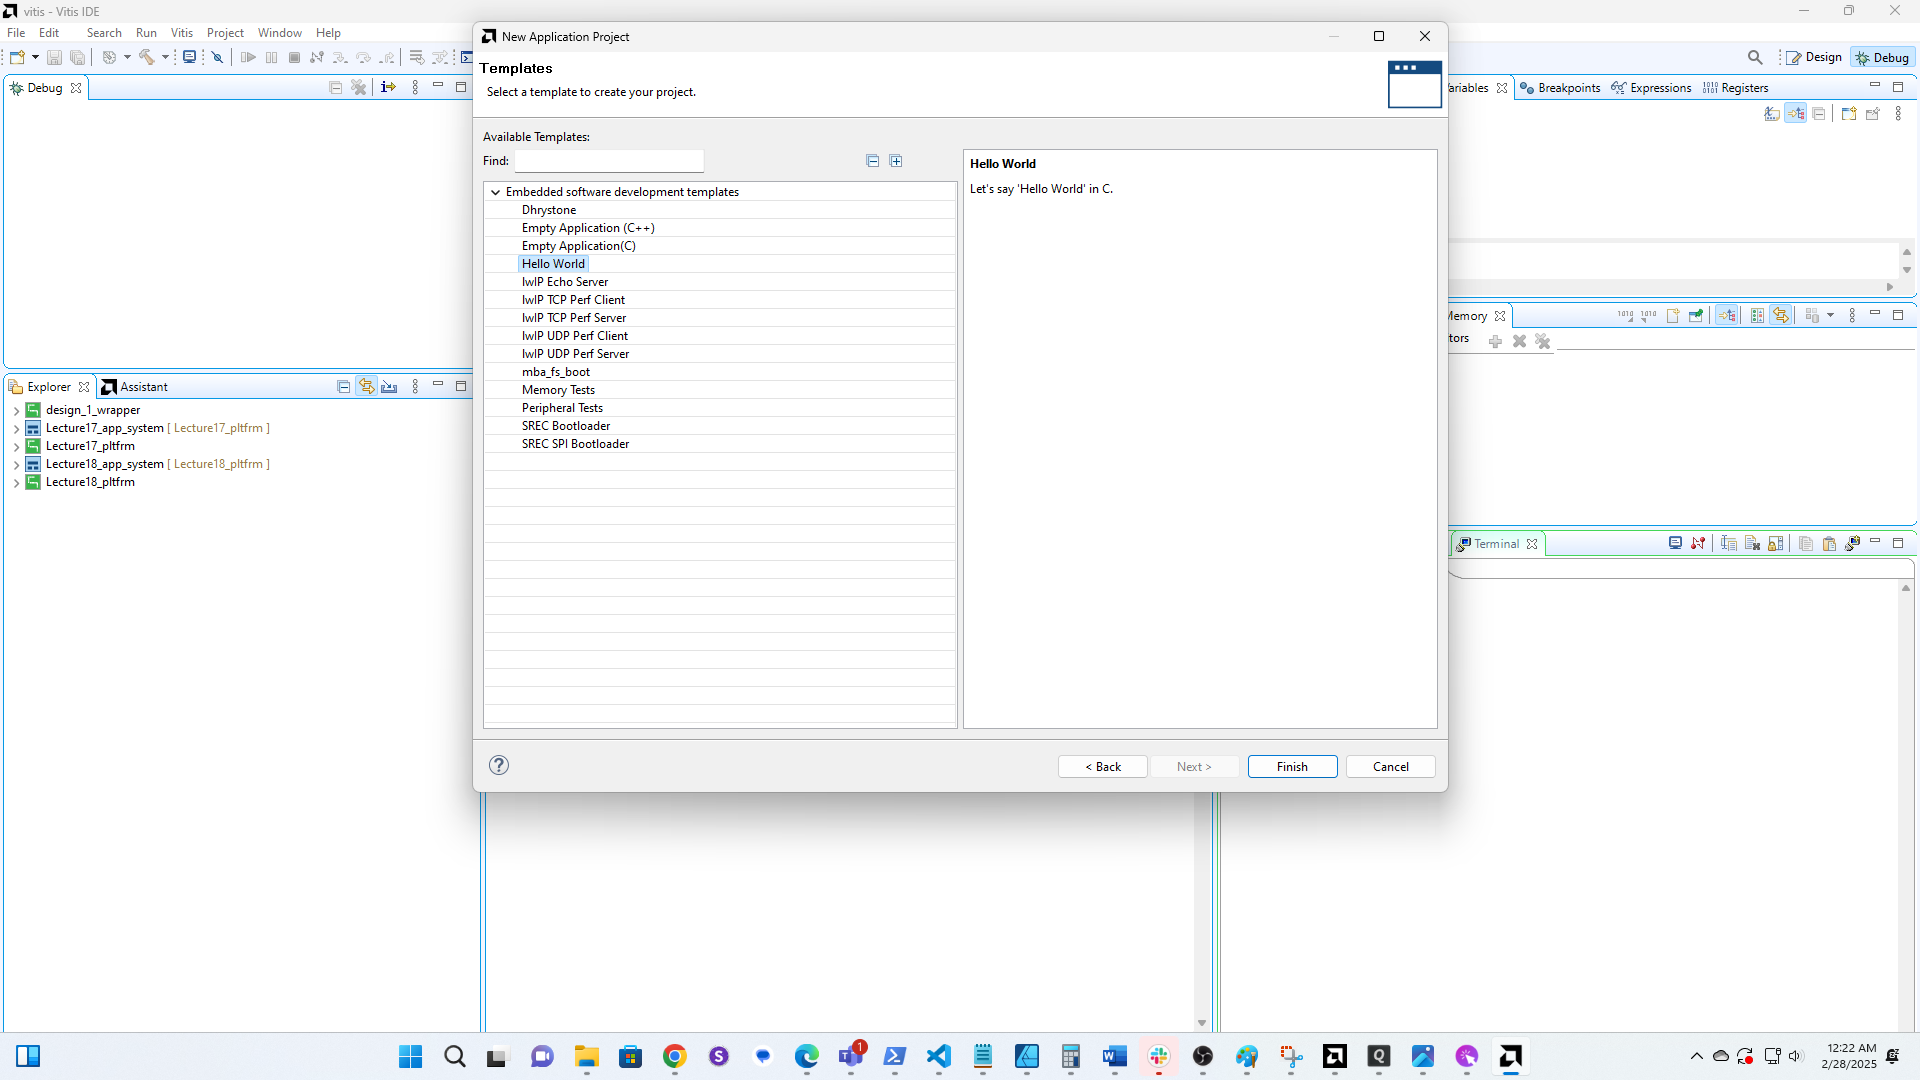The image size is (1920, 1080).
Task: Click the Next button in the wizard
Action: click(1195, 766)
